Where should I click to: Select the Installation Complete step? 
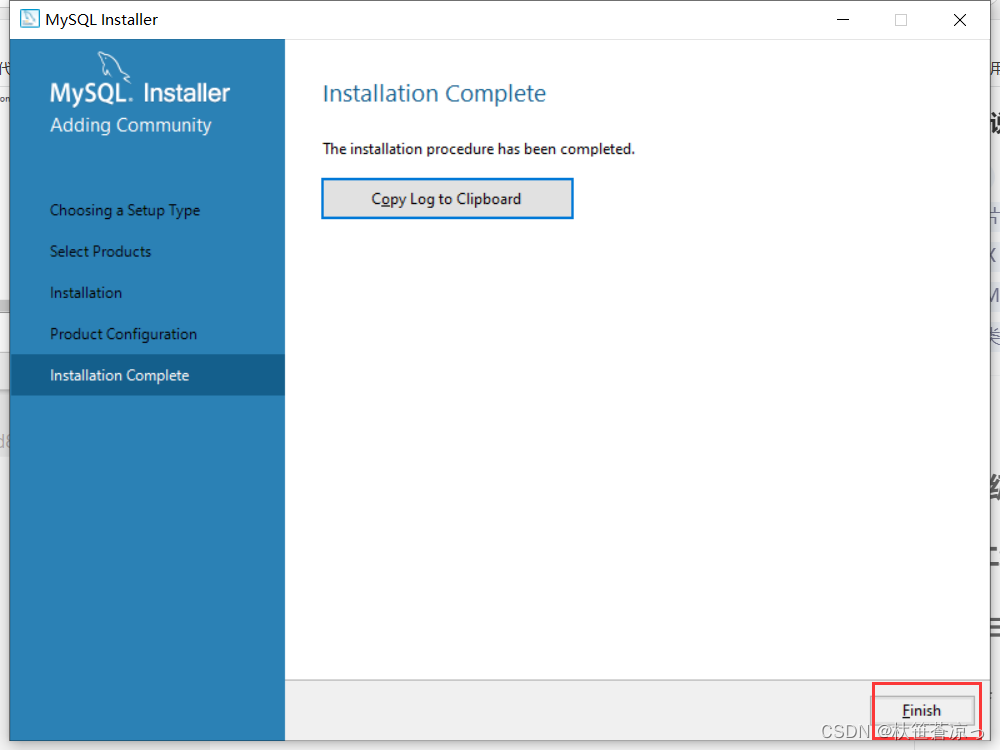tap(147, 375)
